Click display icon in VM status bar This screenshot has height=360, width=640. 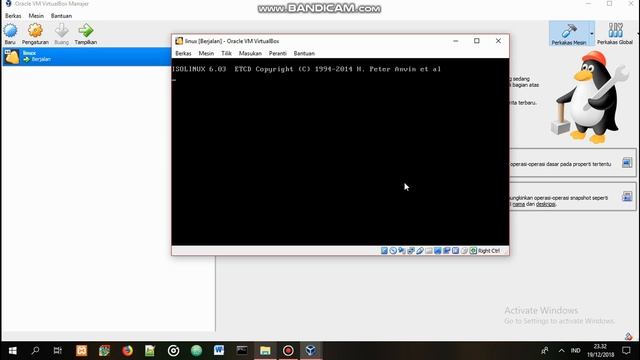point(438,251)
